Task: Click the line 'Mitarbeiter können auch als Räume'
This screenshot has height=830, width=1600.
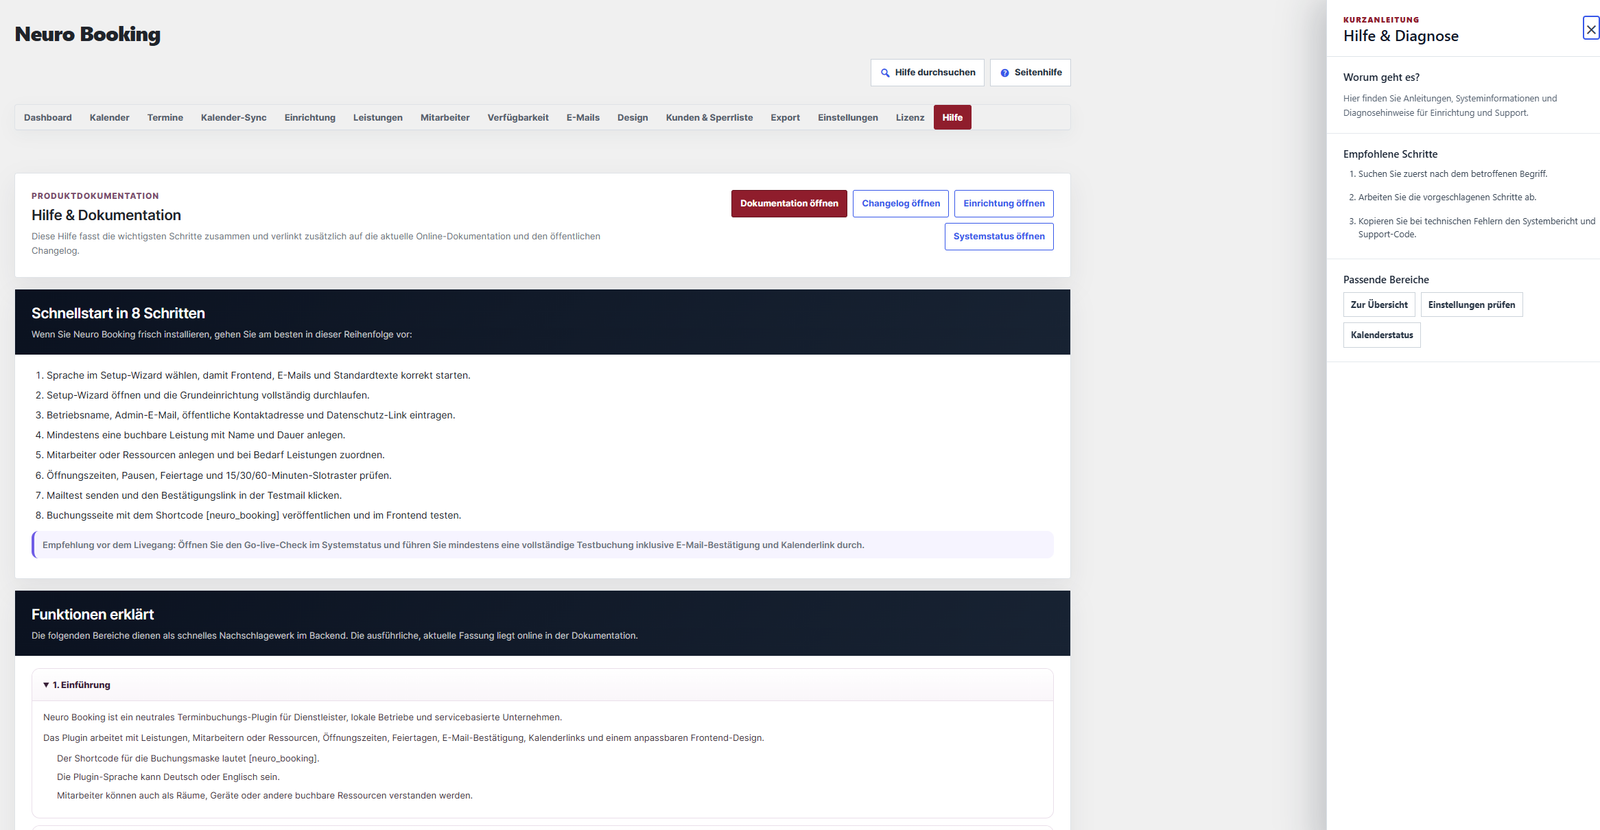Action: [x=264, y=796]
